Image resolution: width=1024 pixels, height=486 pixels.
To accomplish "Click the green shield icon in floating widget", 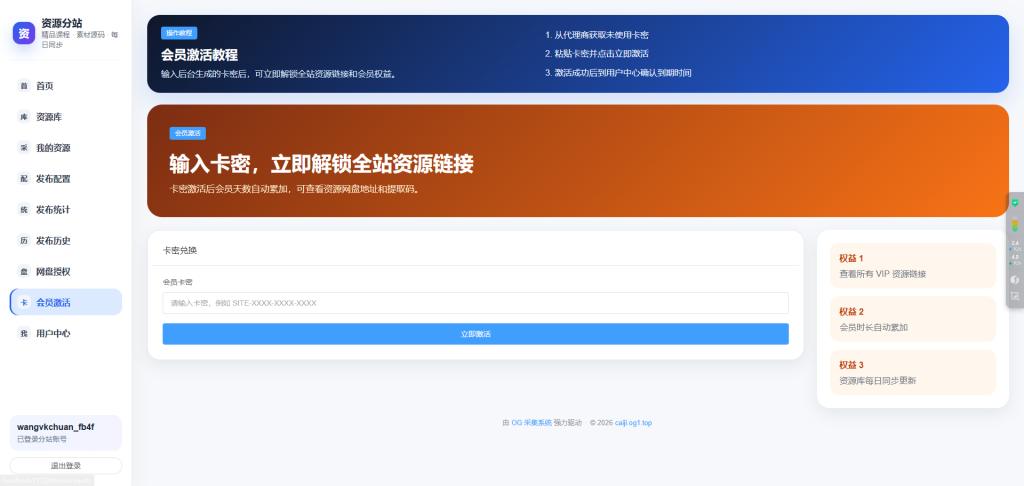I will pyautogui.click(x=1015, y=202).
